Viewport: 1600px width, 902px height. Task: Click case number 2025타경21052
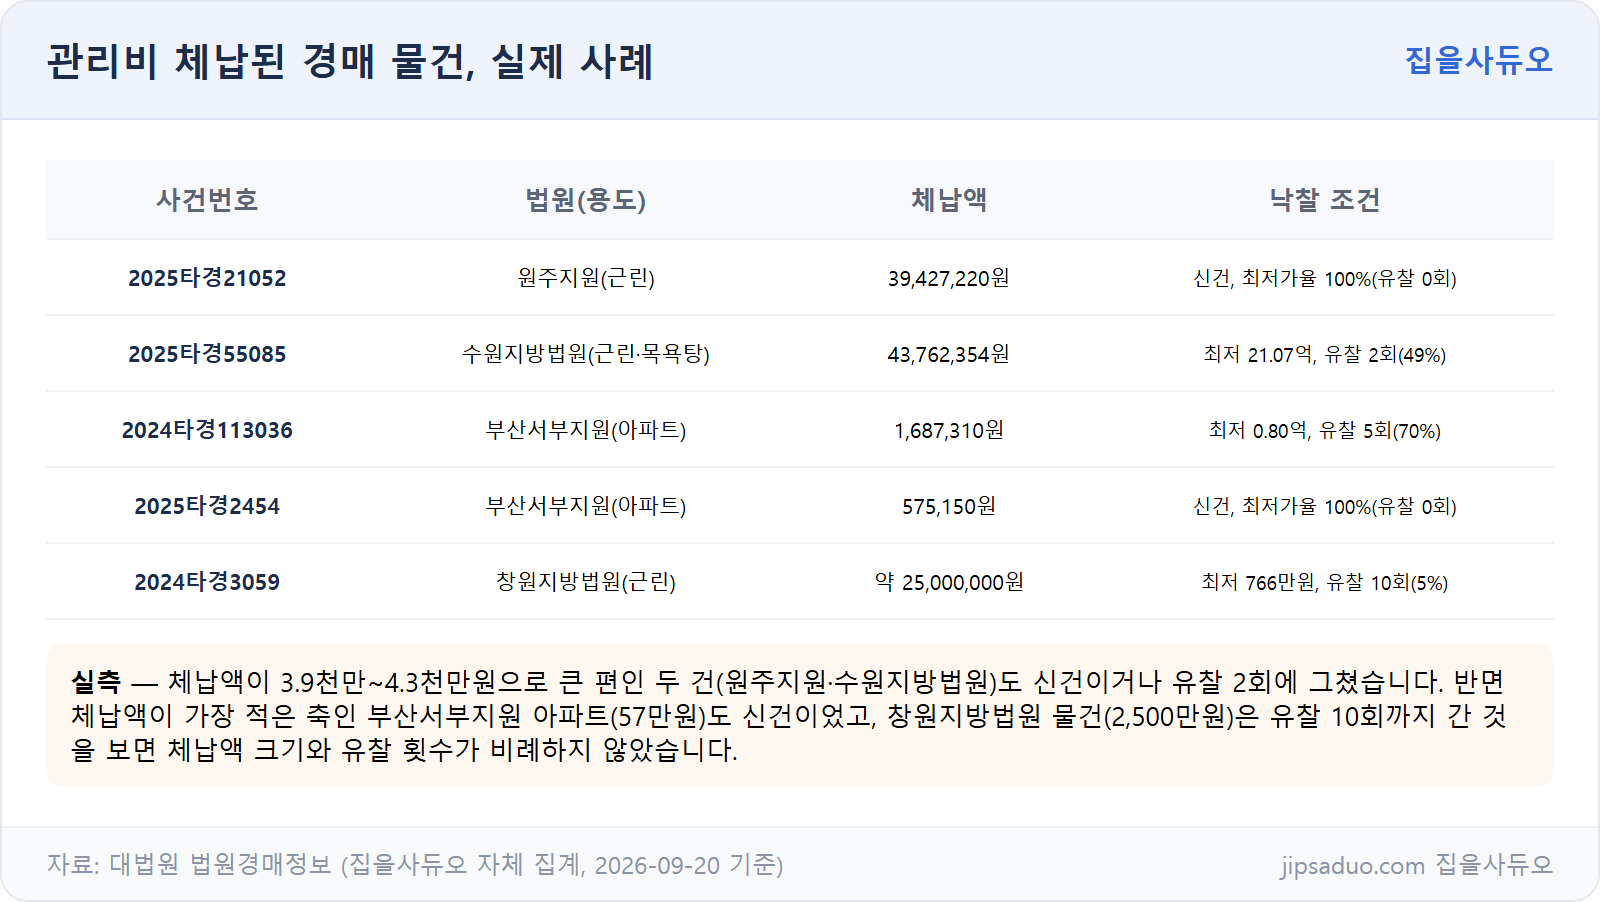click(x=207, y=278)
